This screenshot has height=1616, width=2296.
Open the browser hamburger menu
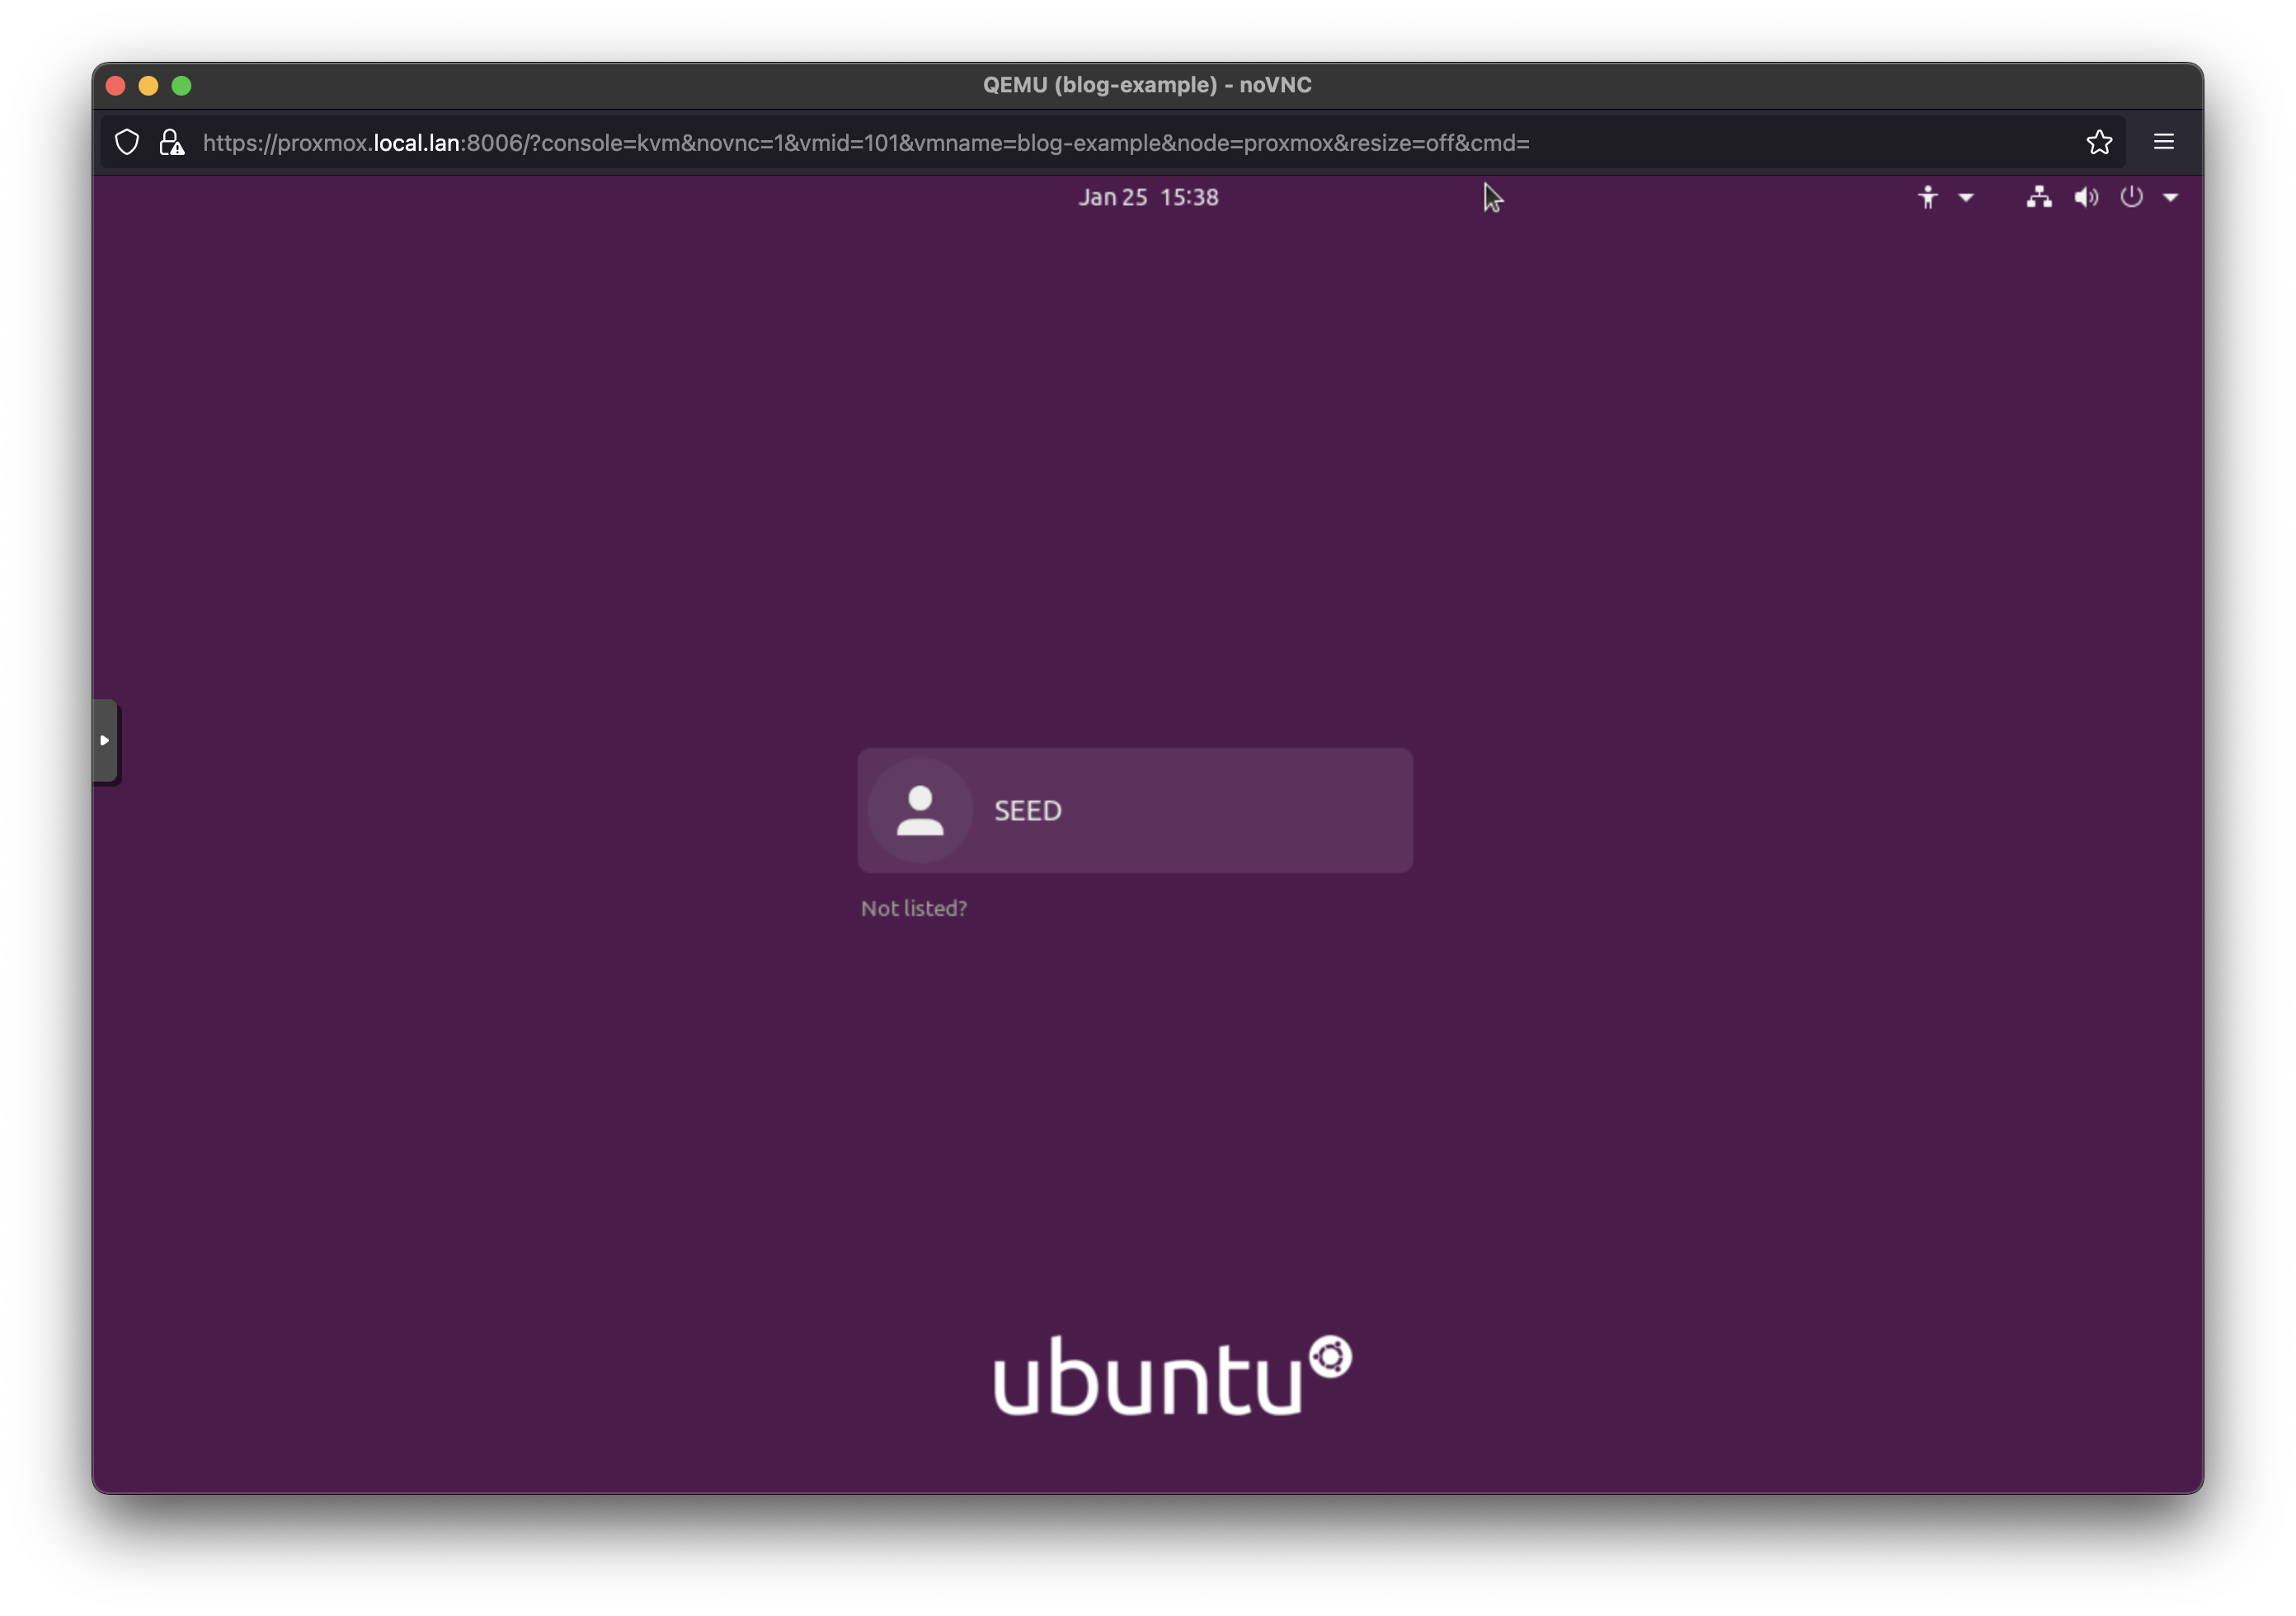point(2163,142)
